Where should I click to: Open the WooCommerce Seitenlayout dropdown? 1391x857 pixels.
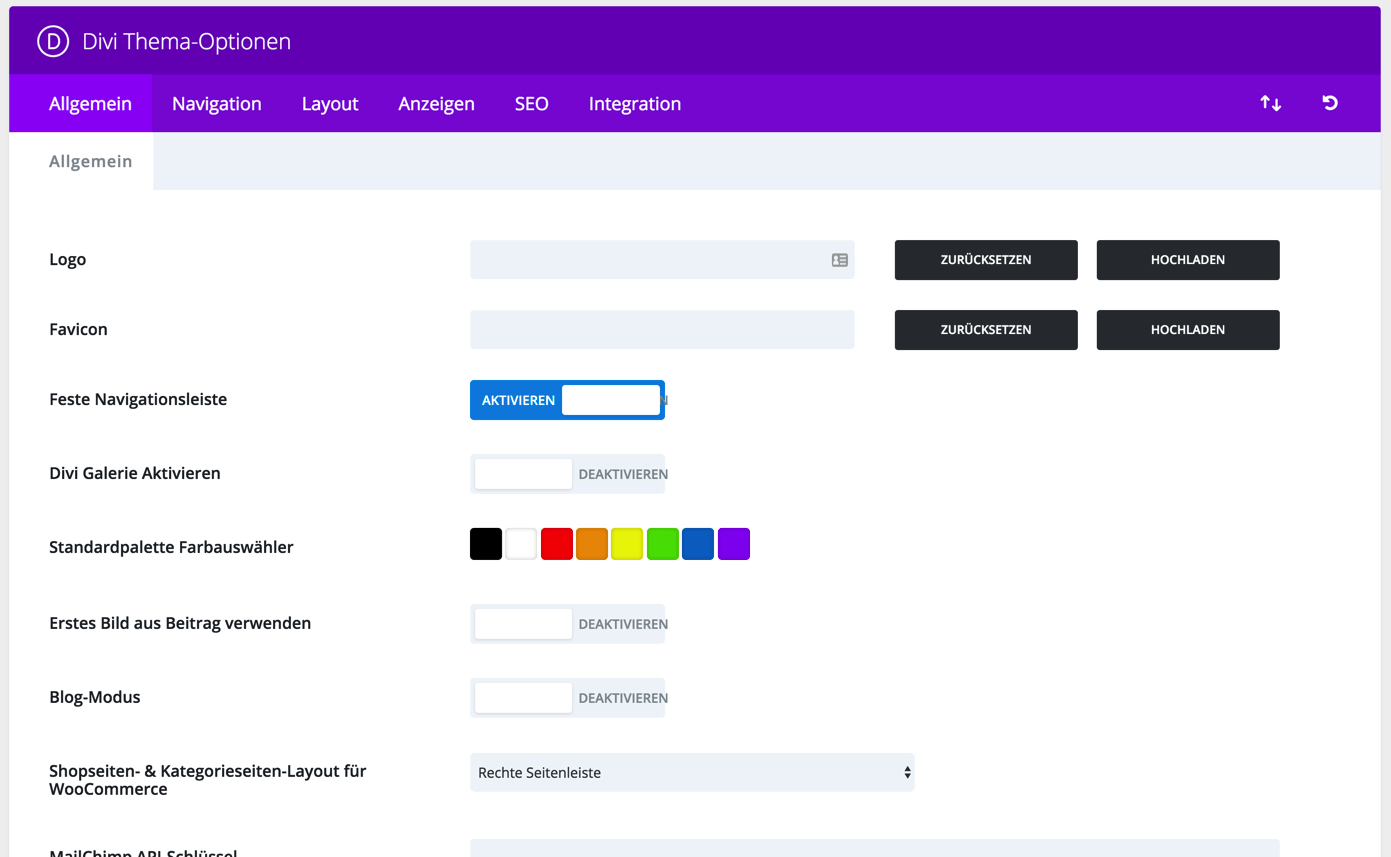tap(692, 772)
